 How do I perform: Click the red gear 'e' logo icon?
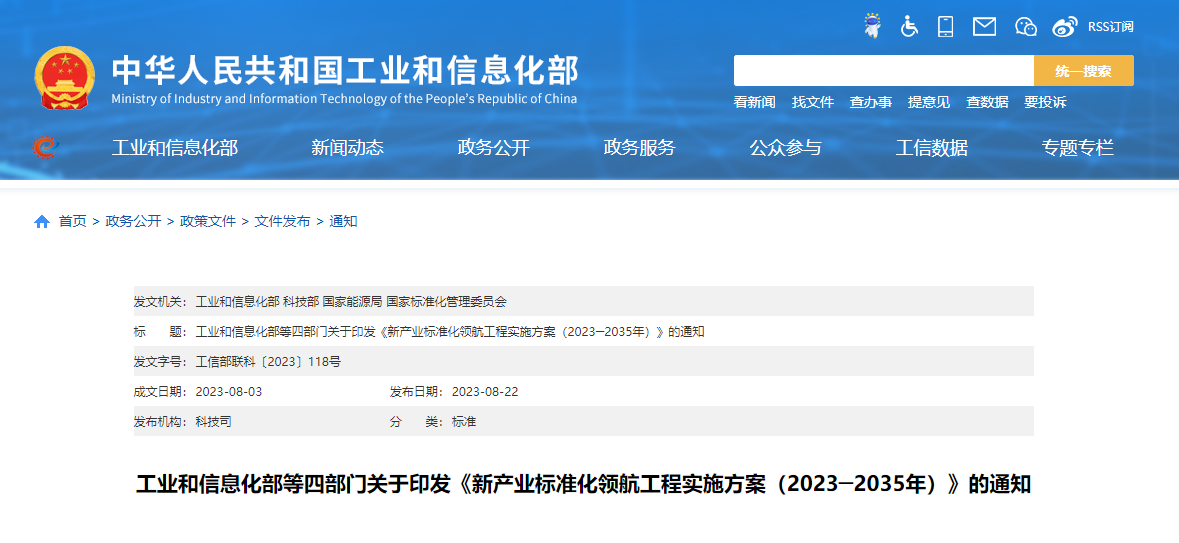45,147
